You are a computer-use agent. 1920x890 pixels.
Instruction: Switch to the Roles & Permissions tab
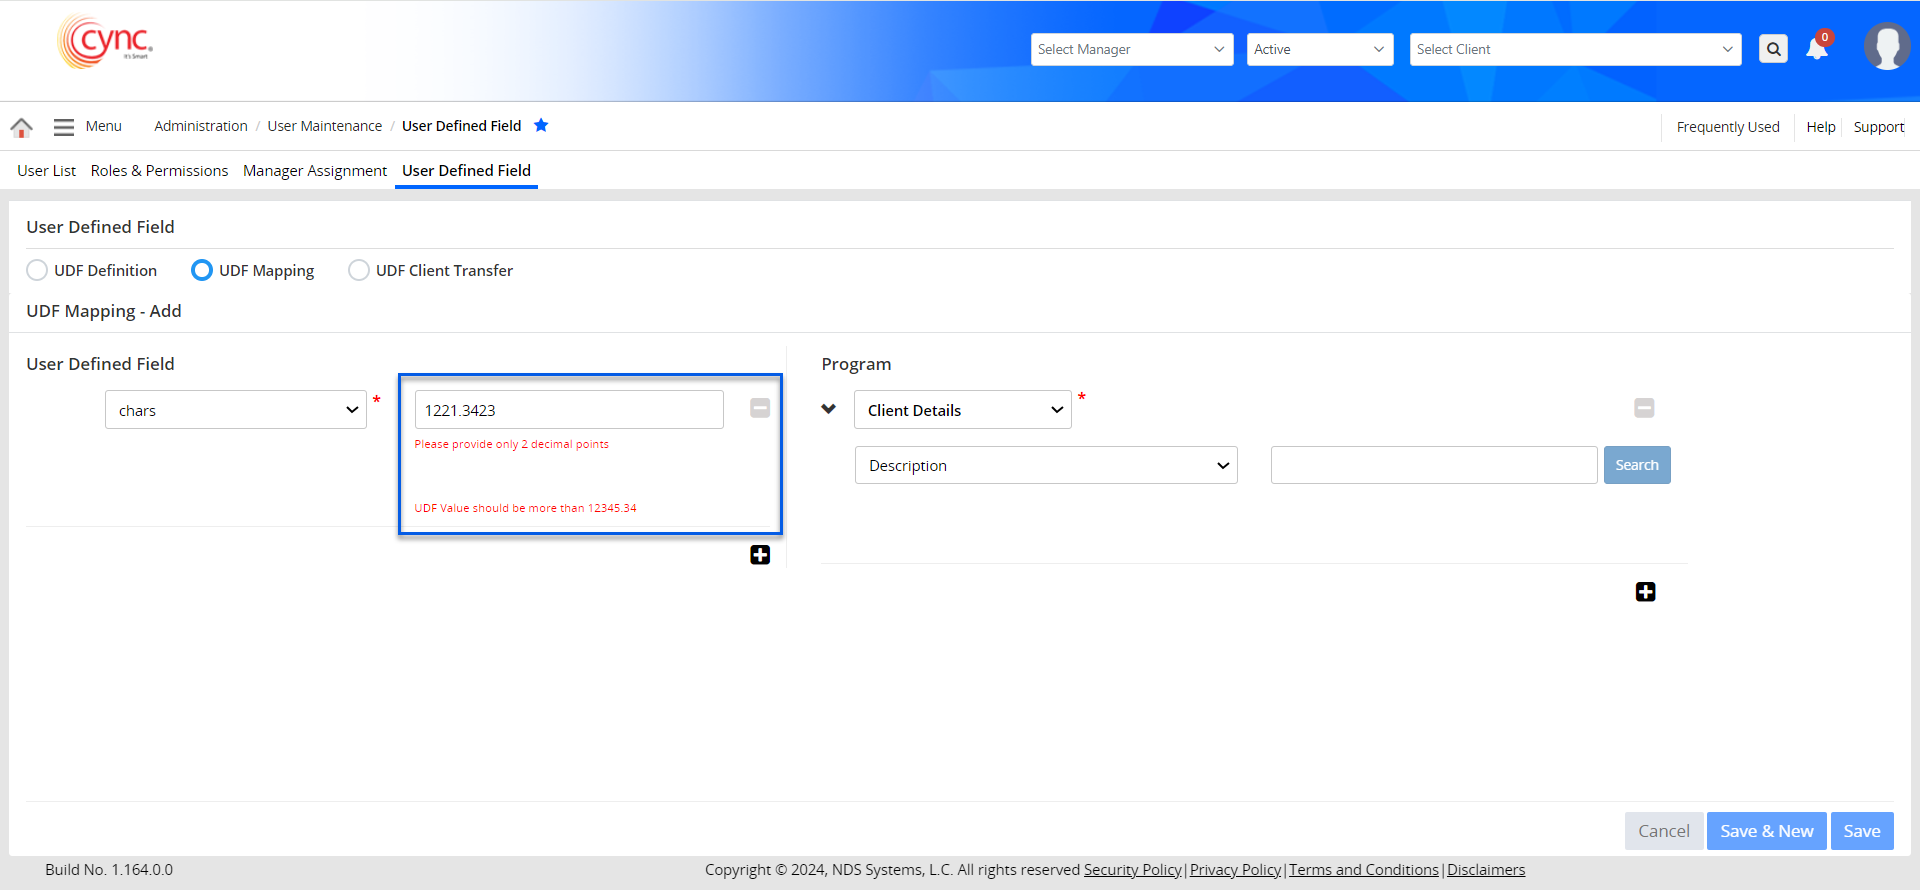tap(159, 171)
